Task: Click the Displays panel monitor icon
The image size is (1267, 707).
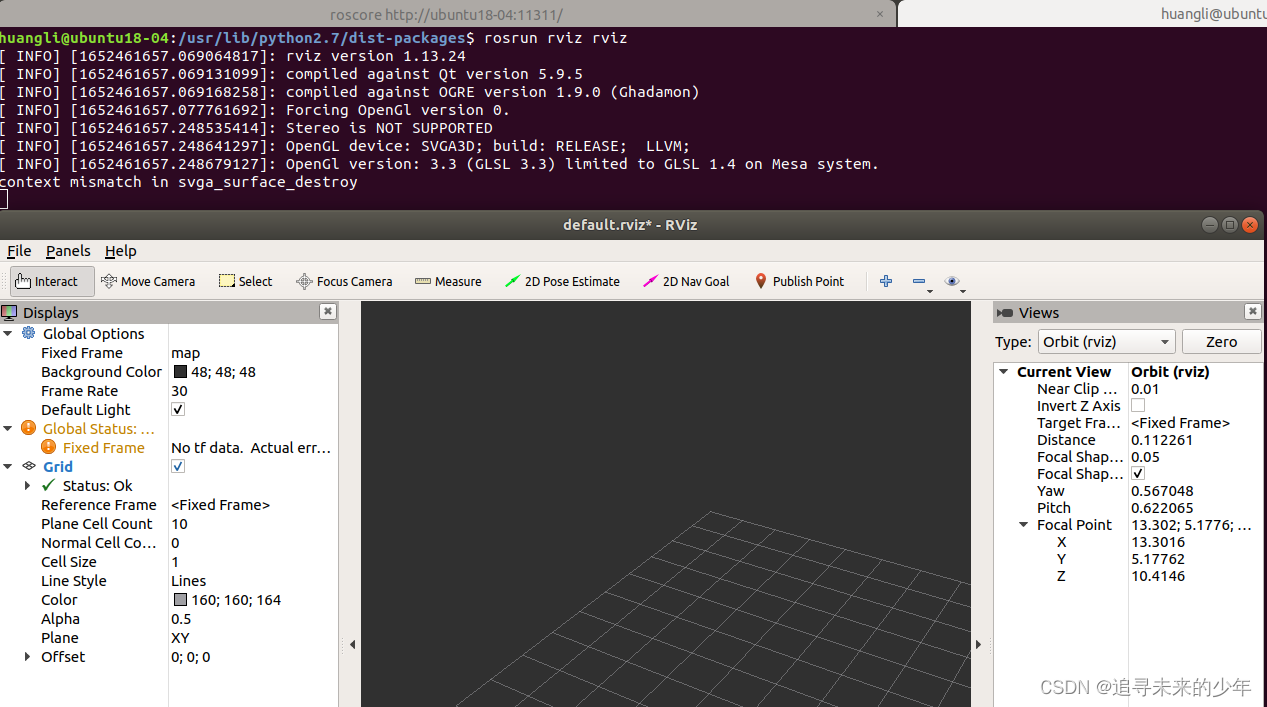Action: (10, 312)
